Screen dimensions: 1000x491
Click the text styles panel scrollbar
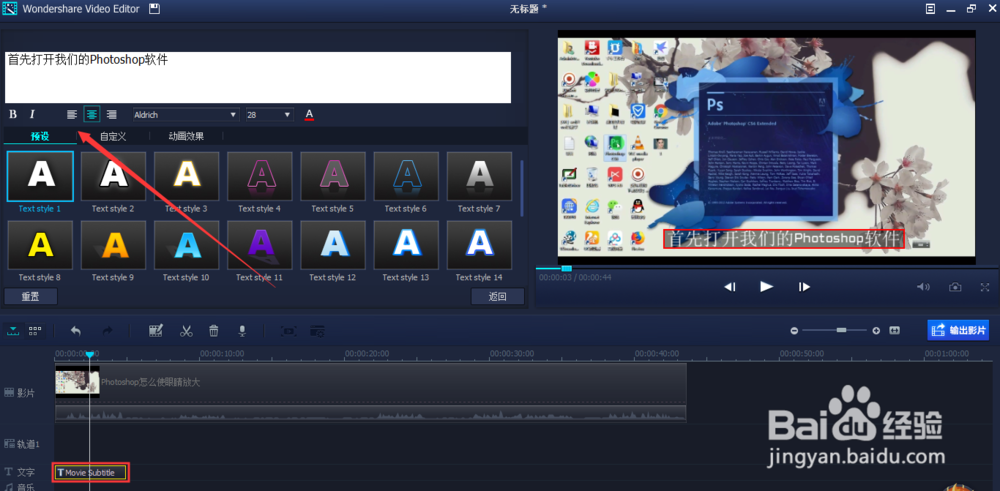(x=522, y=188)
